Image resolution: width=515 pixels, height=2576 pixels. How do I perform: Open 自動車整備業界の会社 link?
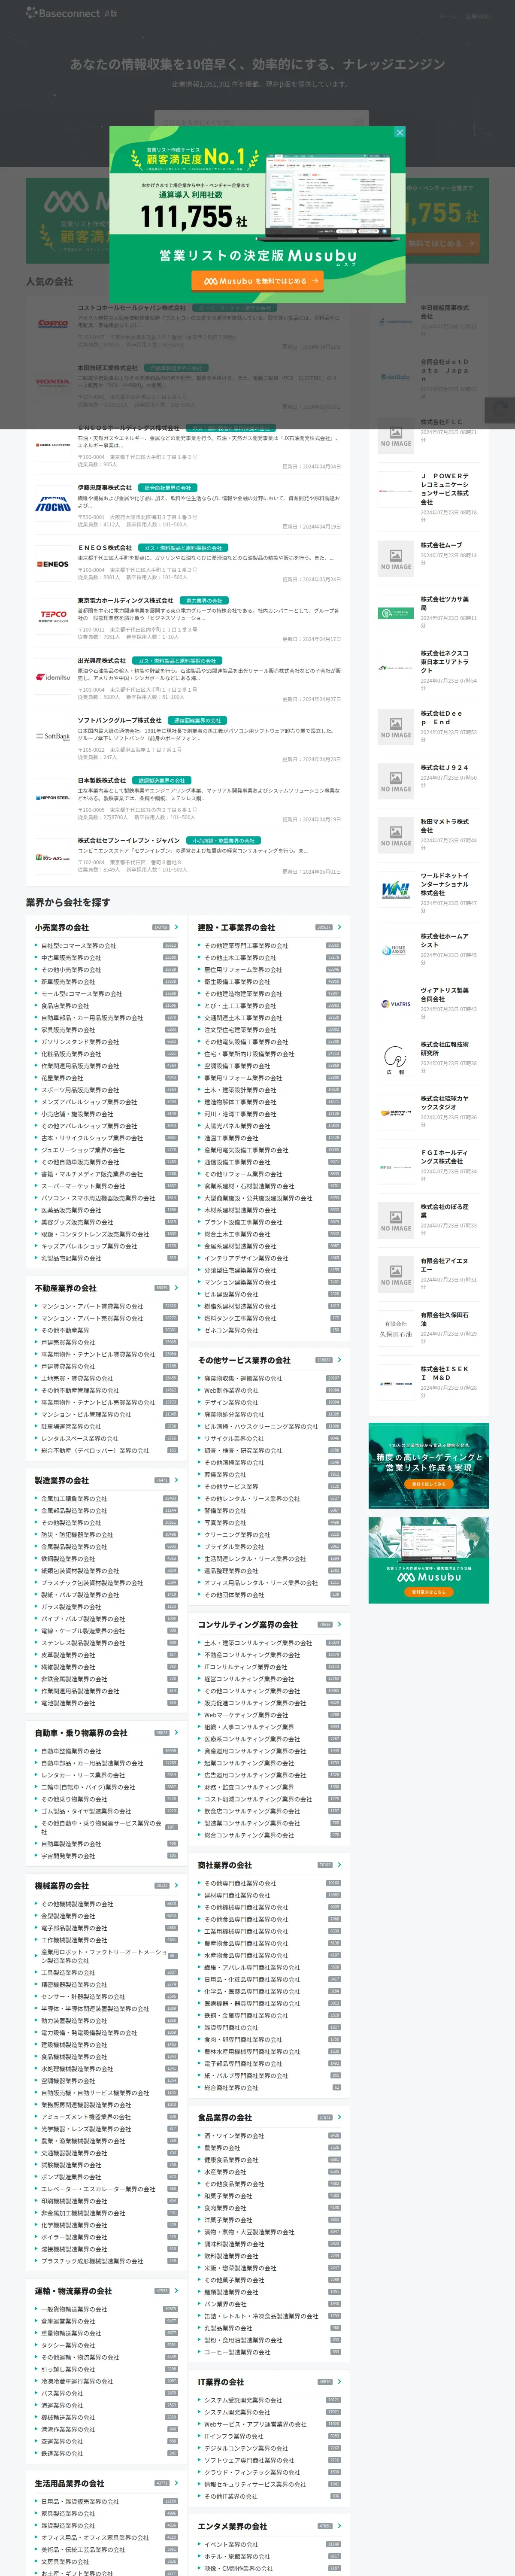coord(71,1751)
